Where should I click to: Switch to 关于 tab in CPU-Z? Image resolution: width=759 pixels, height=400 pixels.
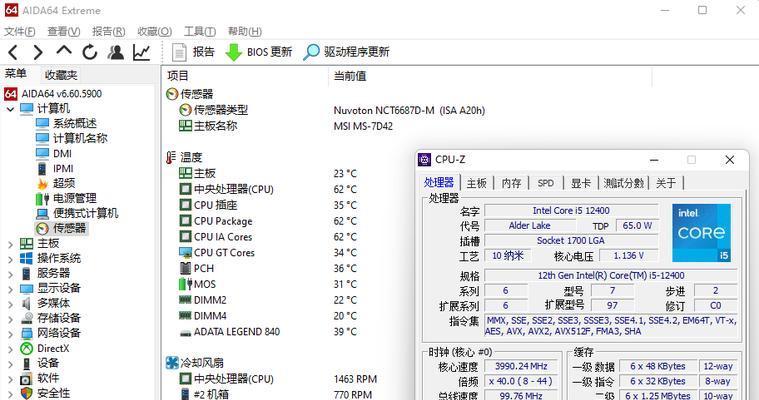coord(666,183)
